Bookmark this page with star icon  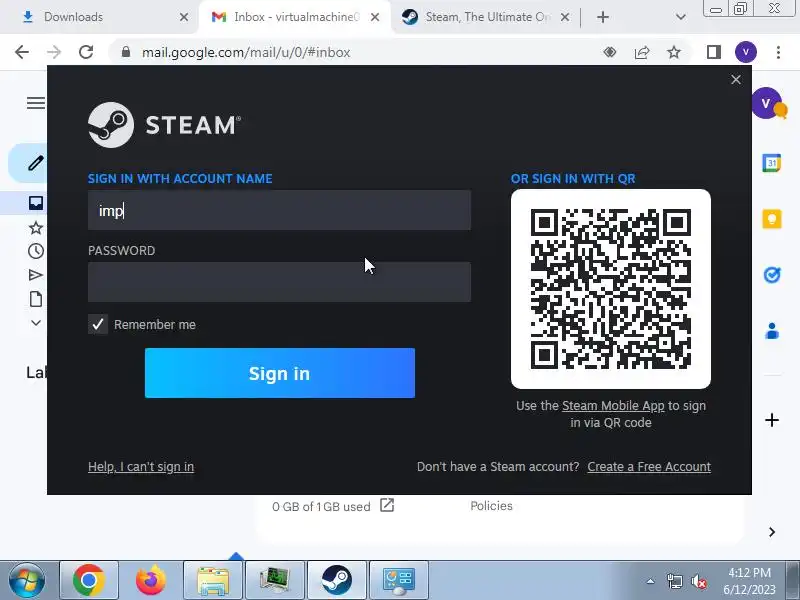click(674, 52)
